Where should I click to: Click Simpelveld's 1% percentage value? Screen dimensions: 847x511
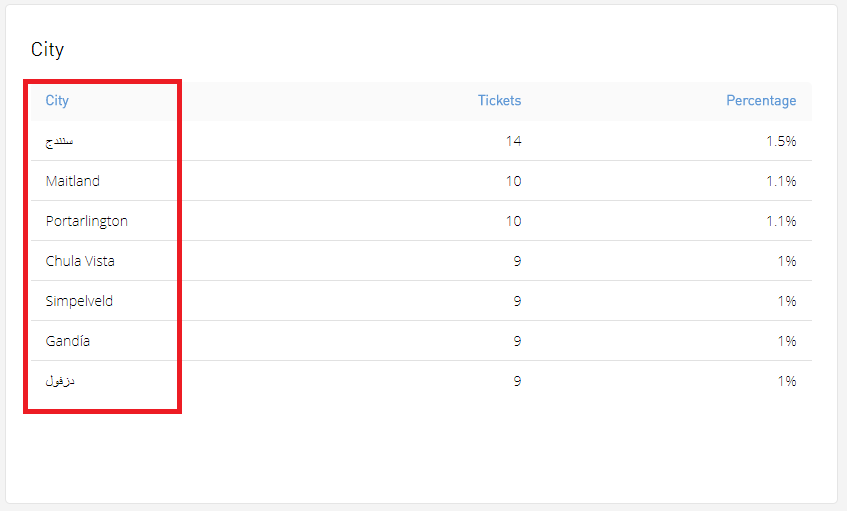tap(786, 301)
